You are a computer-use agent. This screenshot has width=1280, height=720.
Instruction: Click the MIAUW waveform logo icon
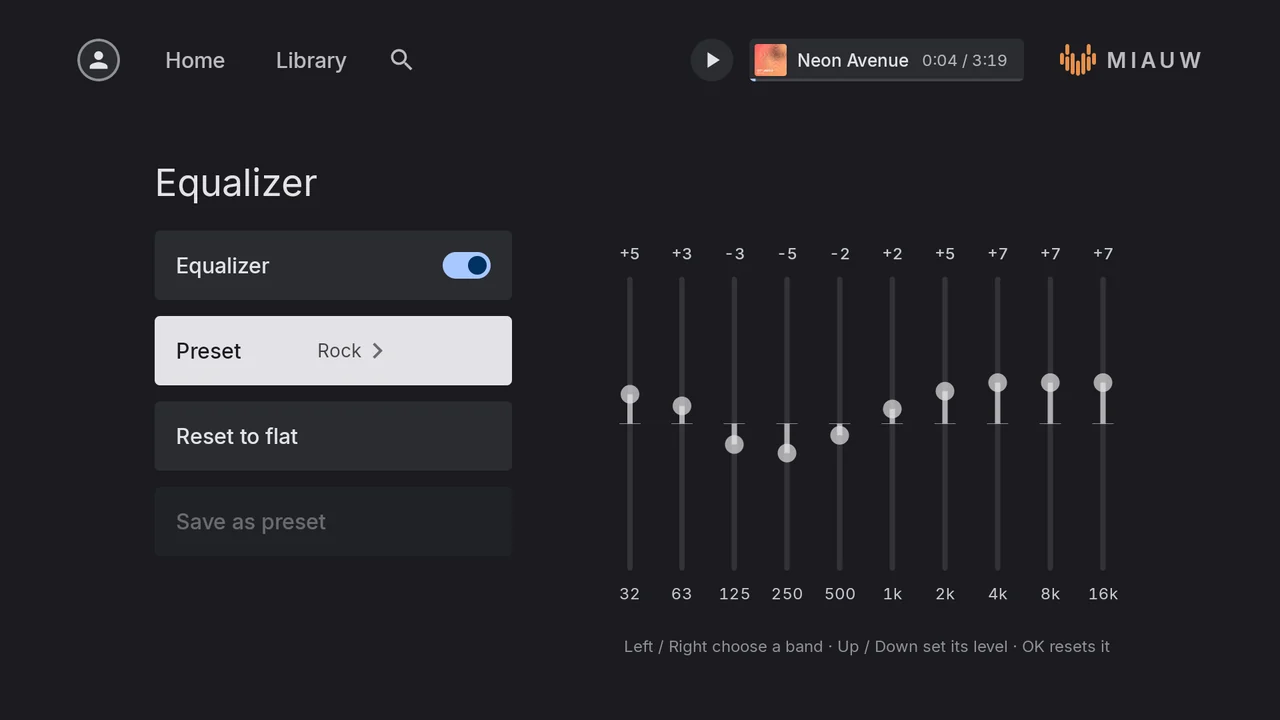1077,60
